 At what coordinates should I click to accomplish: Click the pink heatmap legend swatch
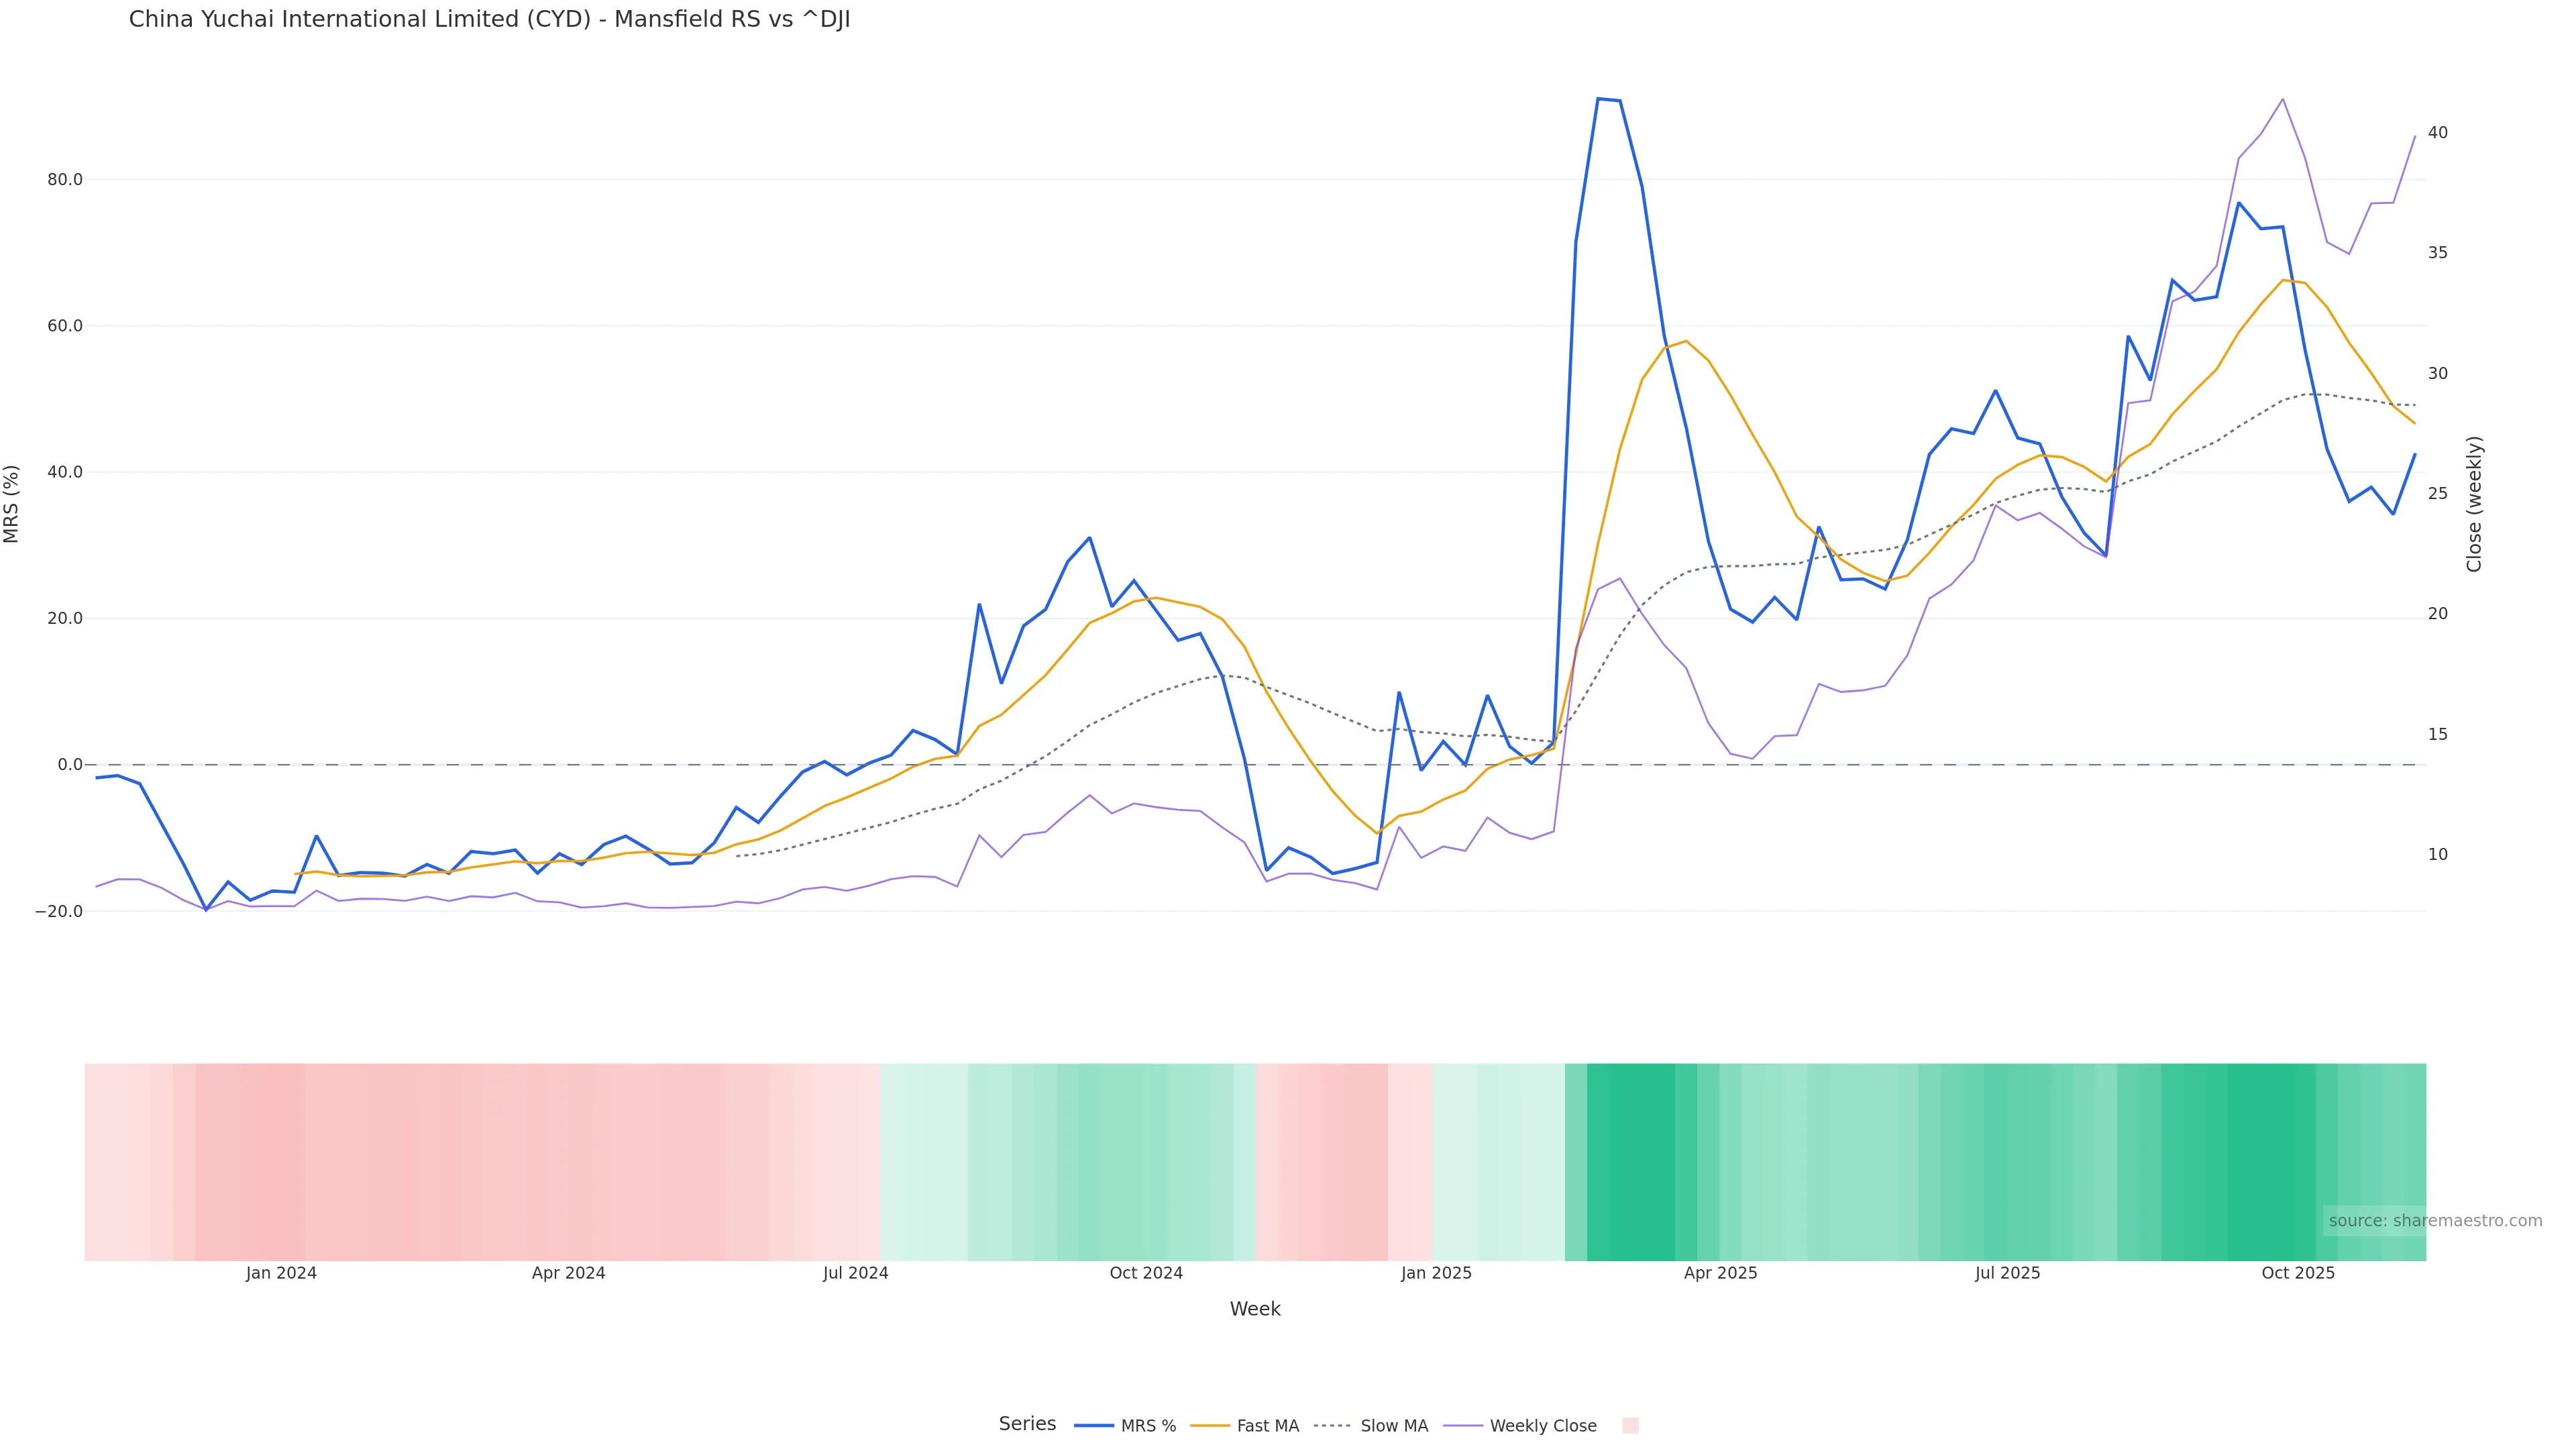click(x=1630, y=1426)
